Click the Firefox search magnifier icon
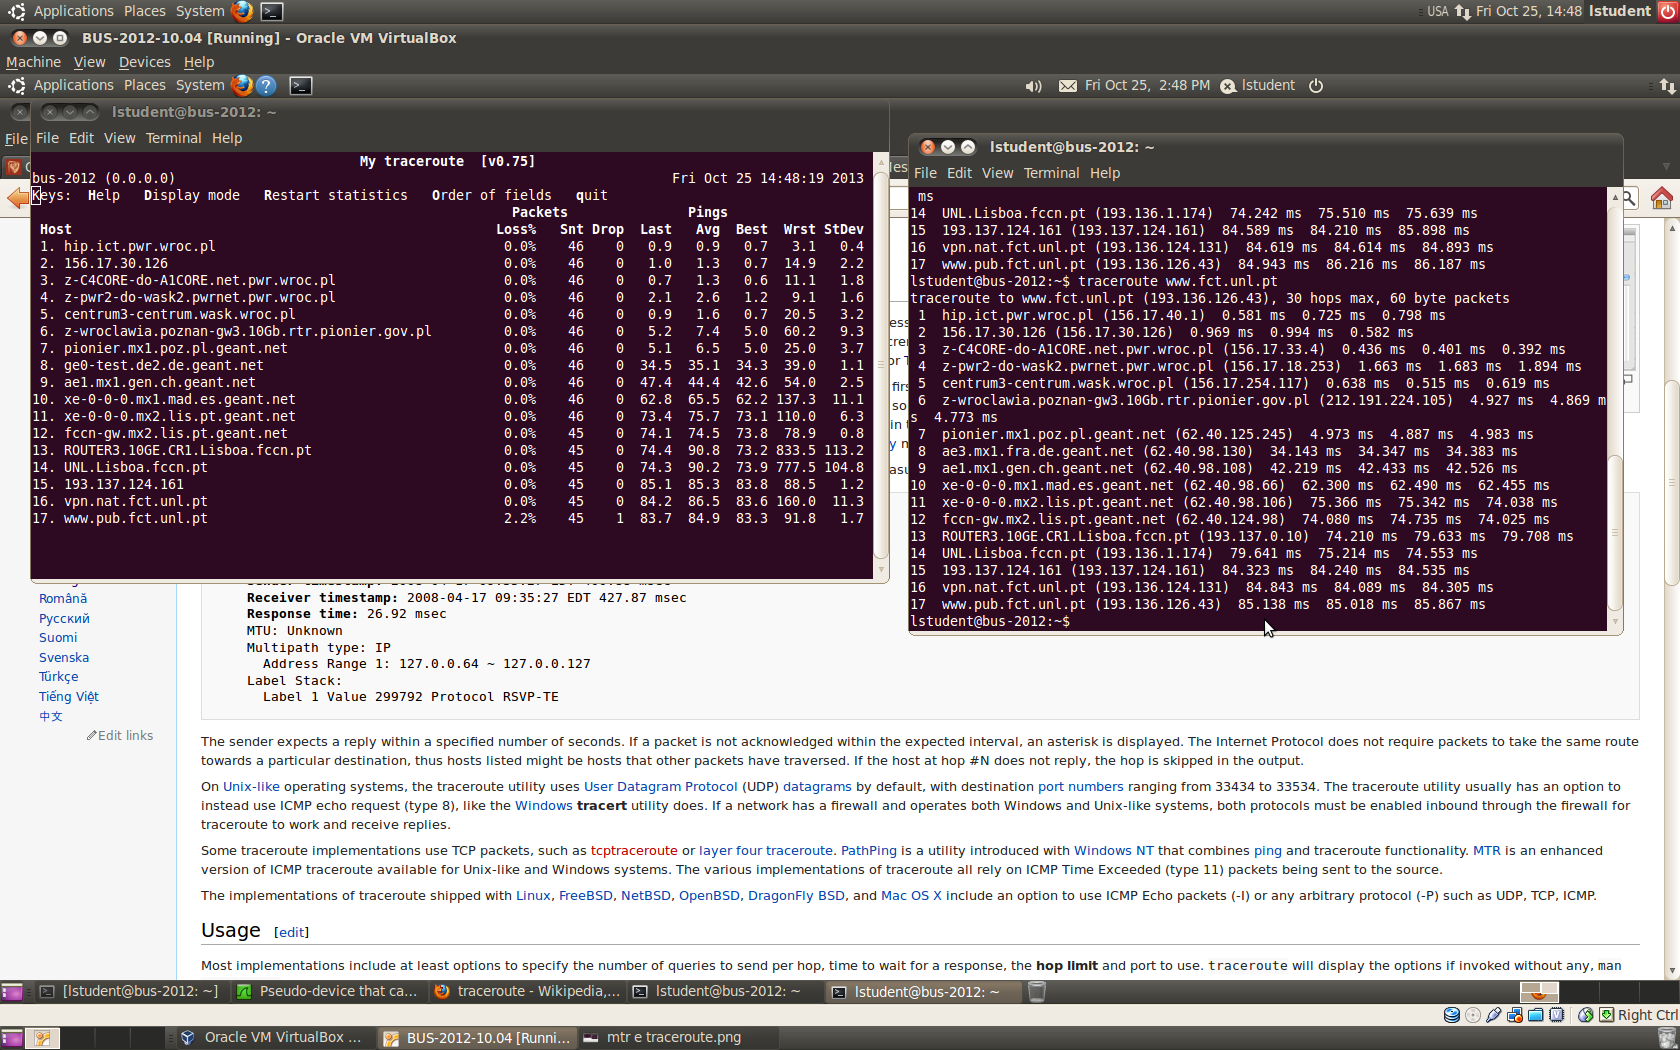The width and height of the screenshot is (1680, 1050). coord(1629,198)
